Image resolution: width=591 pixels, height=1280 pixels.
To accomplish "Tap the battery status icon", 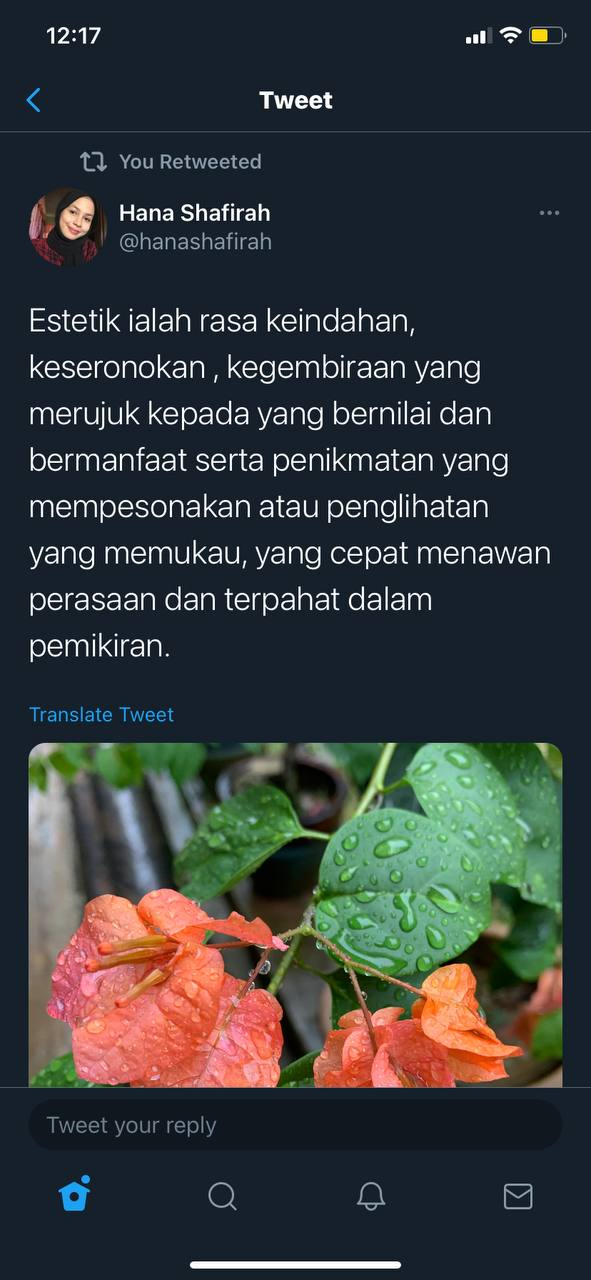I will pos(547,36).
